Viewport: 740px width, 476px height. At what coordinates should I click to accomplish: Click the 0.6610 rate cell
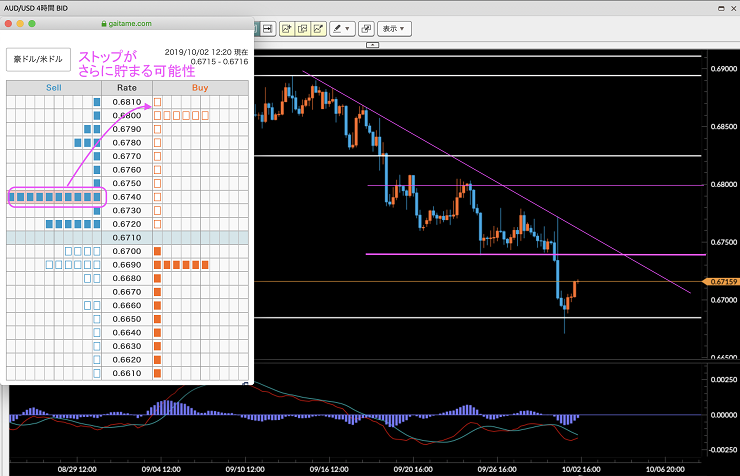click(127, 373)
